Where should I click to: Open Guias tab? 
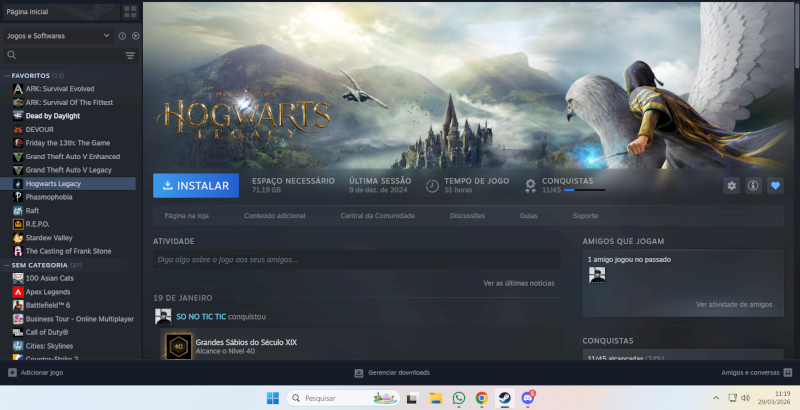tap(529, 216)
